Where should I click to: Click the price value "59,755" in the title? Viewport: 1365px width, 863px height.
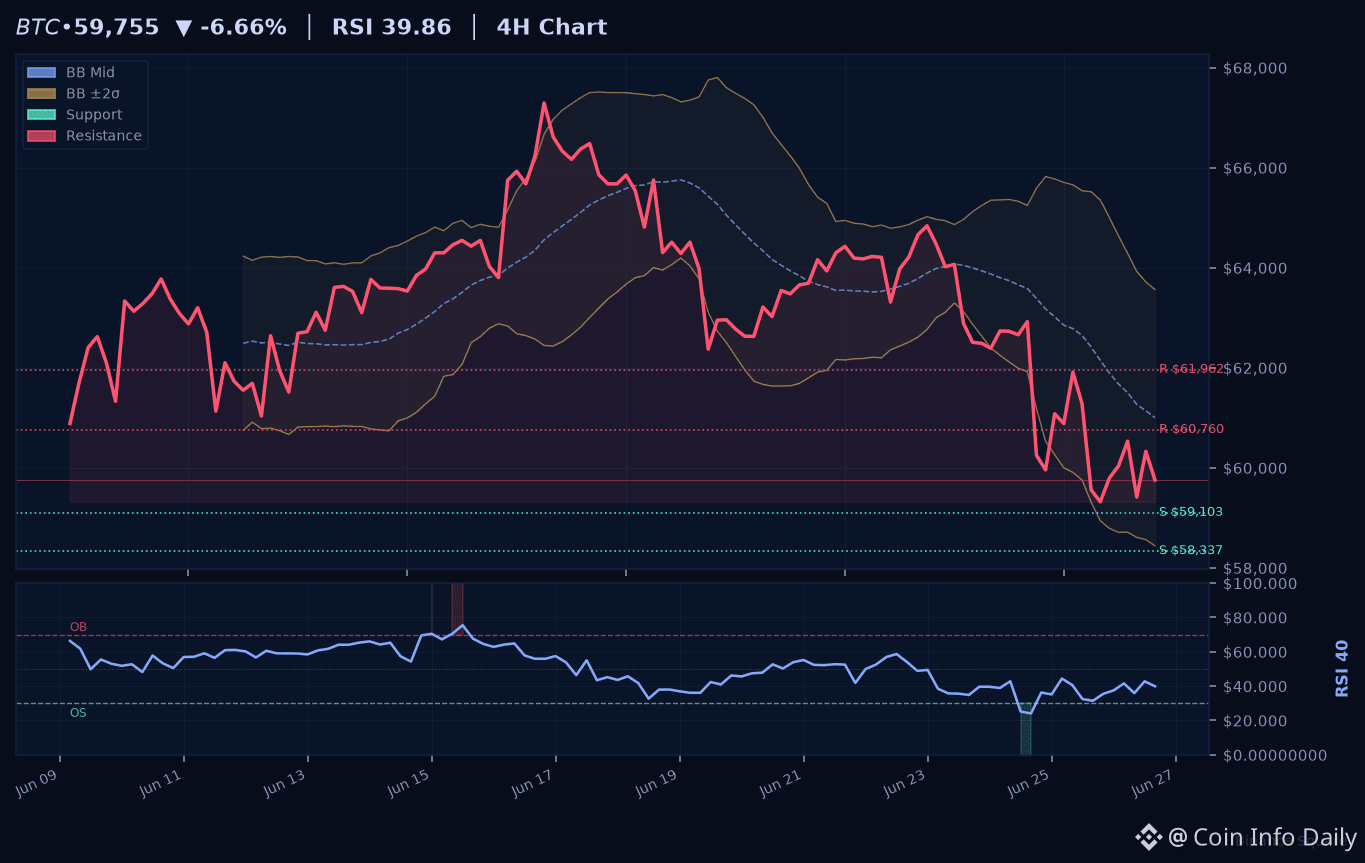tap(116, 27)
